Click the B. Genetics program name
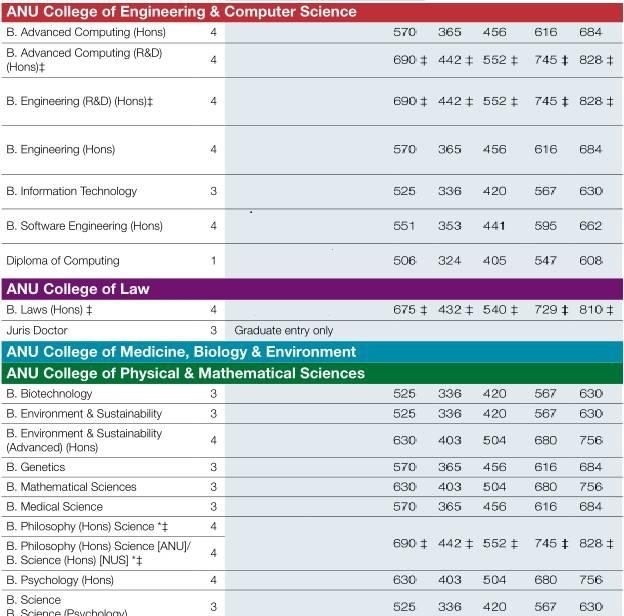624x616 pixels. click(x=36, y=467)
